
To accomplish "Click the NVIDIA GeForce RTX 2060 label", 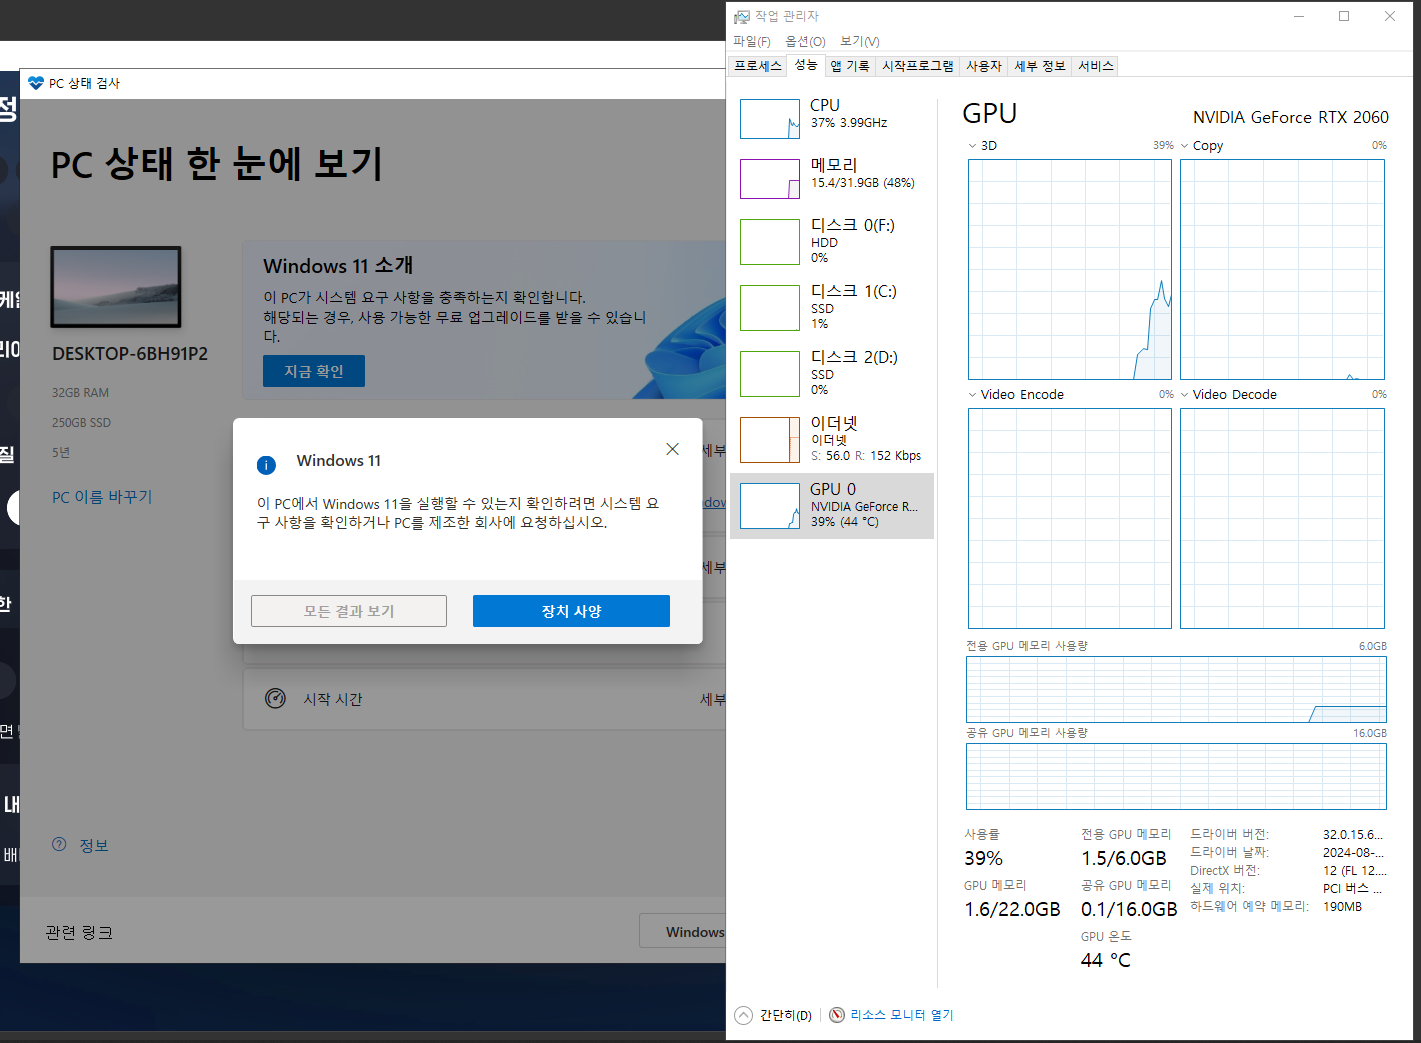I will coord(1291,117).
